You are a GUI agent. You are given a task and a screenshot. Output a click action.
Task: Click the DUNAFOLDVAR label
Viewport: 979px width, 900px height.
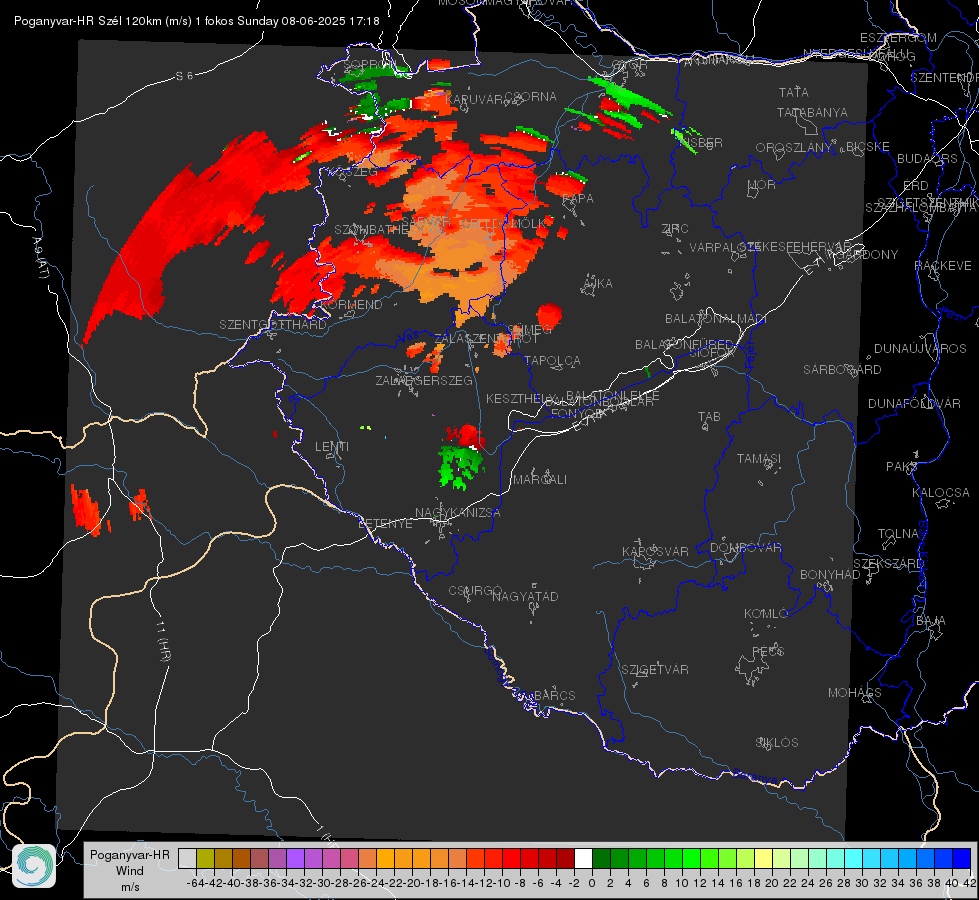[914, 403]
